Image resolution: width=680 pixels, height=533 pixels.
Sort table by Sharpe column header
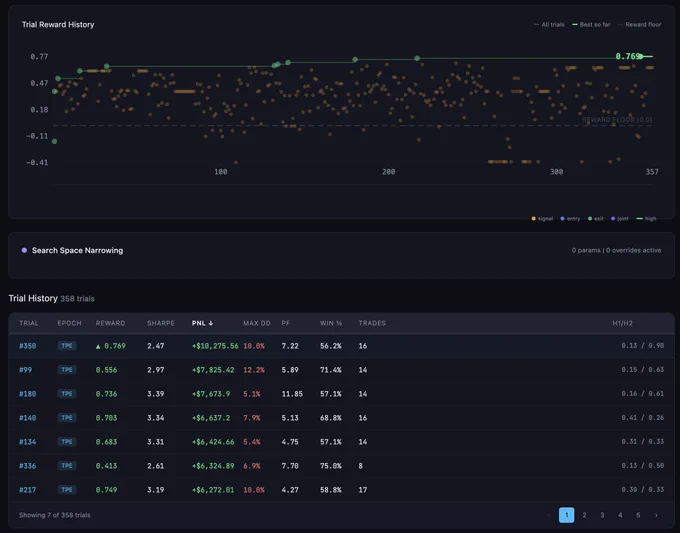160,323
